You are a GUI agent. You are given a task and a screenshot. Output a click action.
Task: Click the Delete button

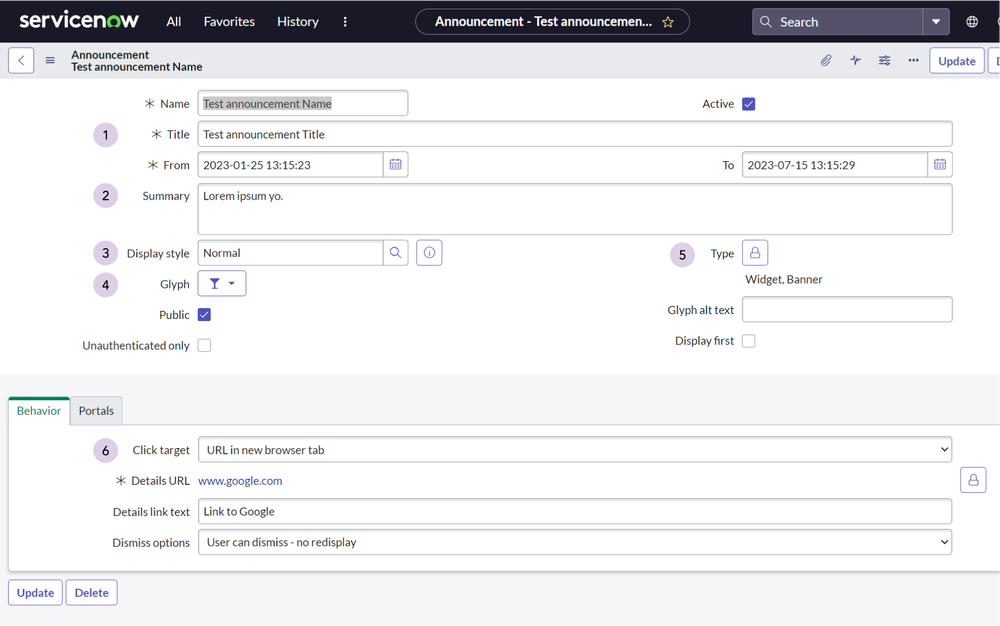(x=92, y=593)
